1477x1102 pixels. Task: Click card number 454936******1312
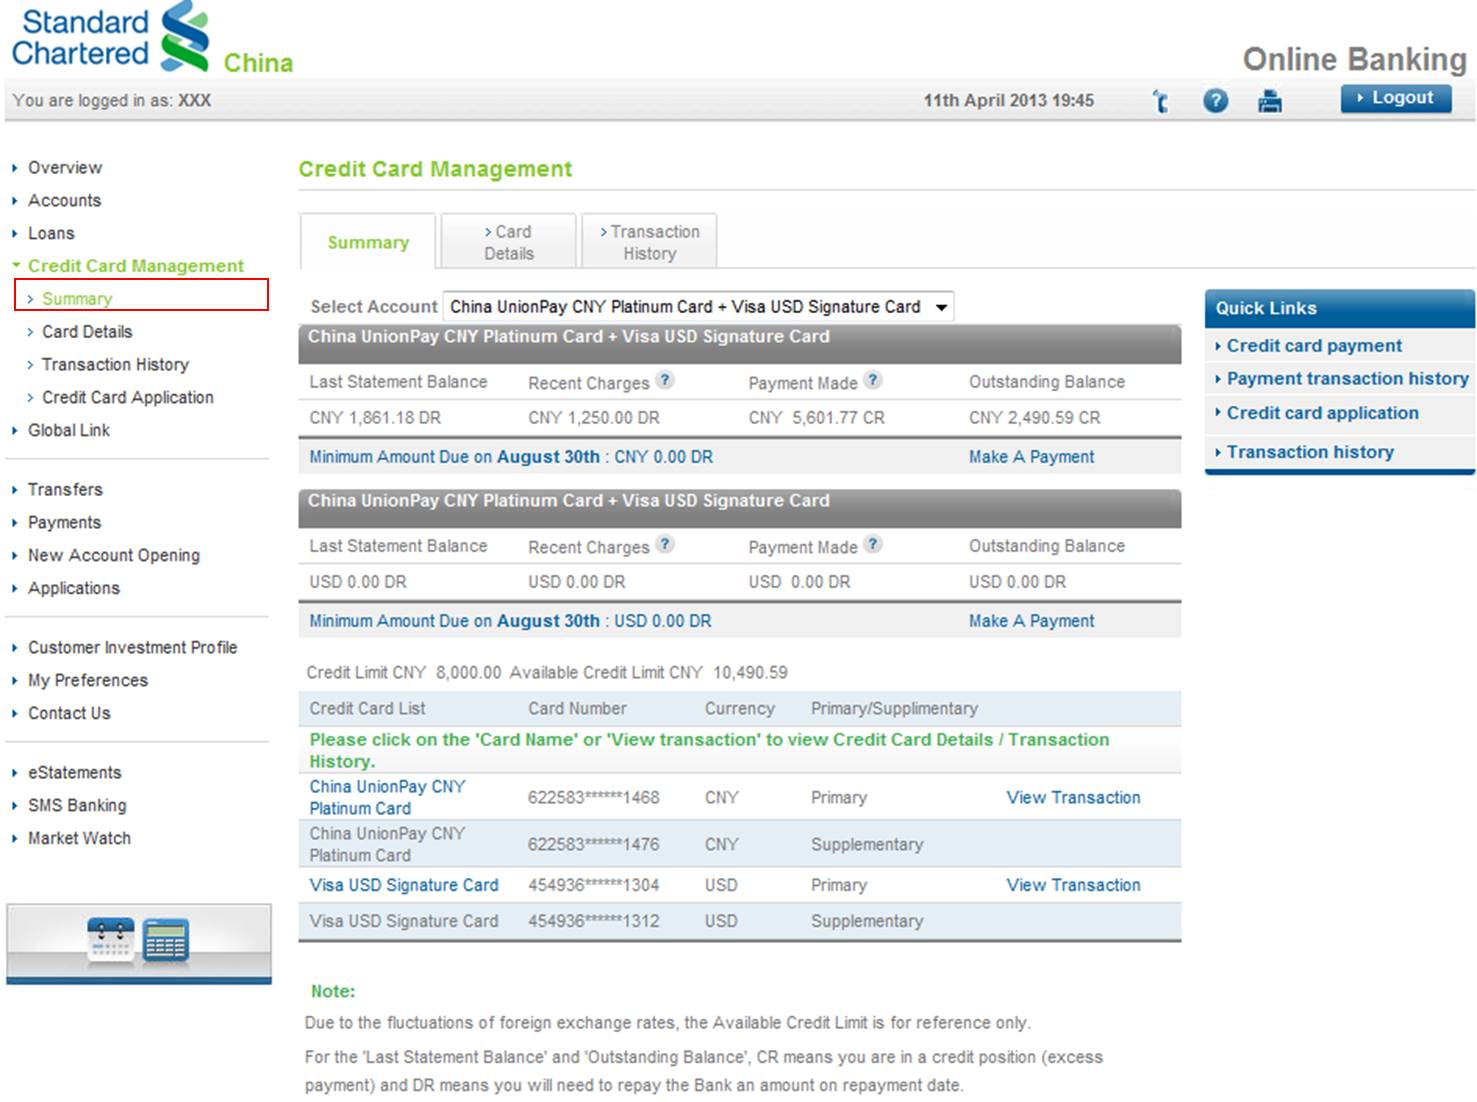click(593, 921)
